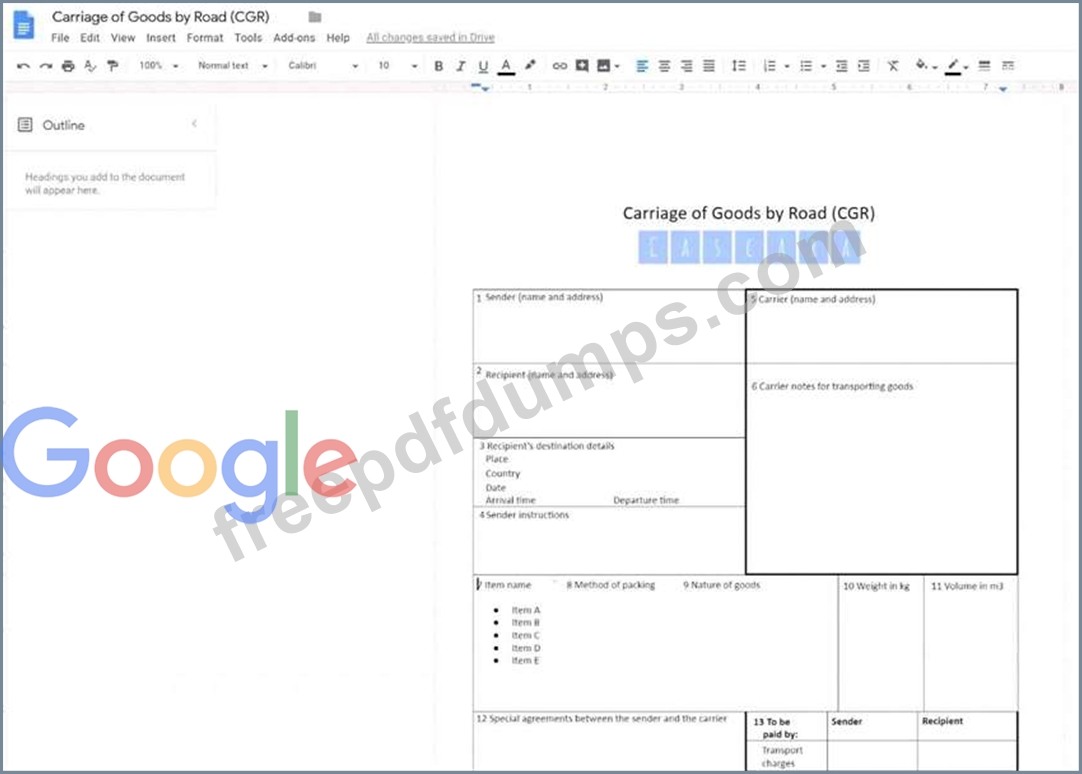Open border dash style icon
1082x774 pixels.
point(1007,66)
